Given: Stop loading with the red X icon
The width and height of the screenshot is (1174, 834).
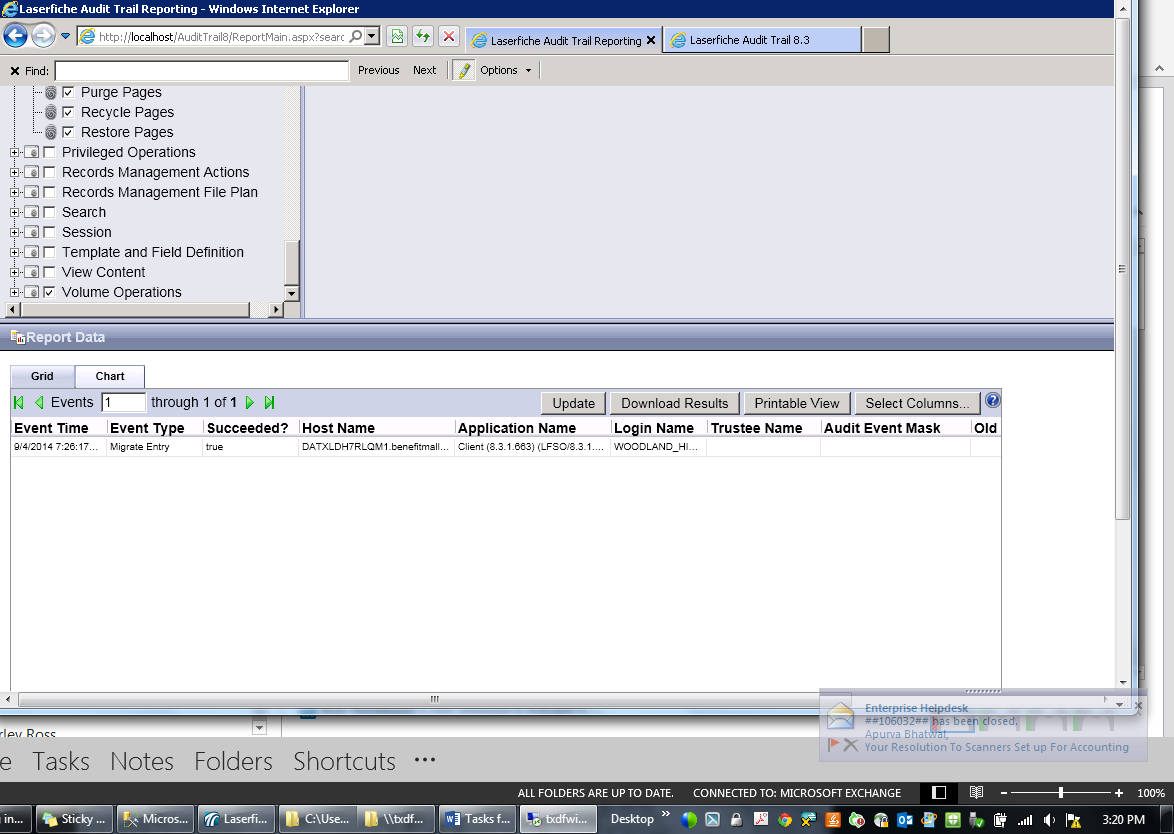Looking at the screenshot, I should (448, 36).
